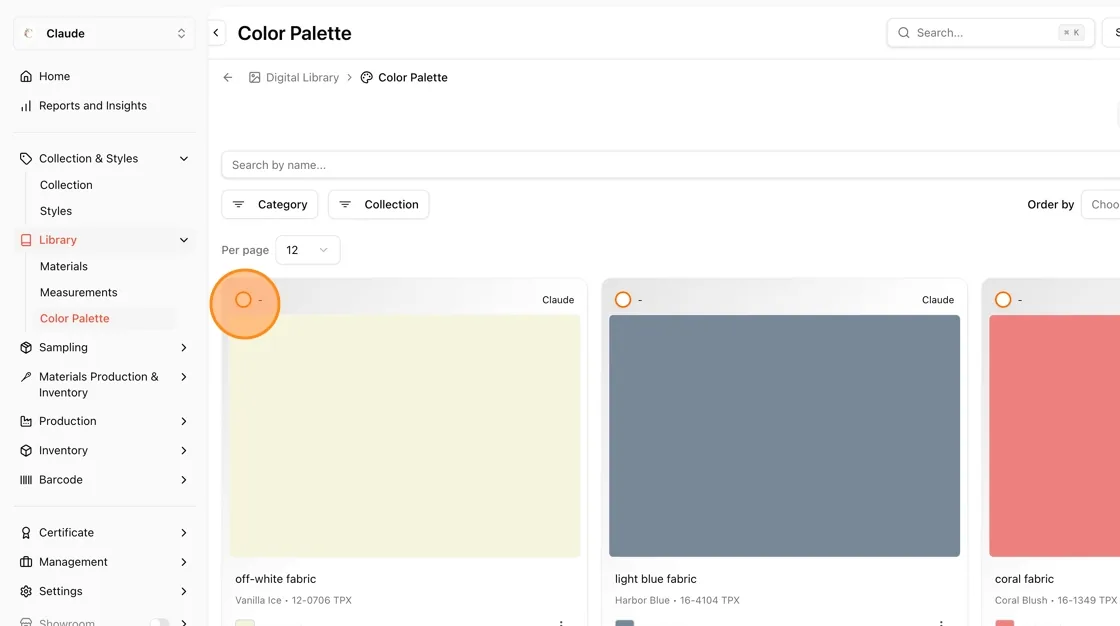Image resolution: width=1120 pixels, height=626 pixels.
Task: Click the Home sidebar link
Action: [x=54, y=76]
